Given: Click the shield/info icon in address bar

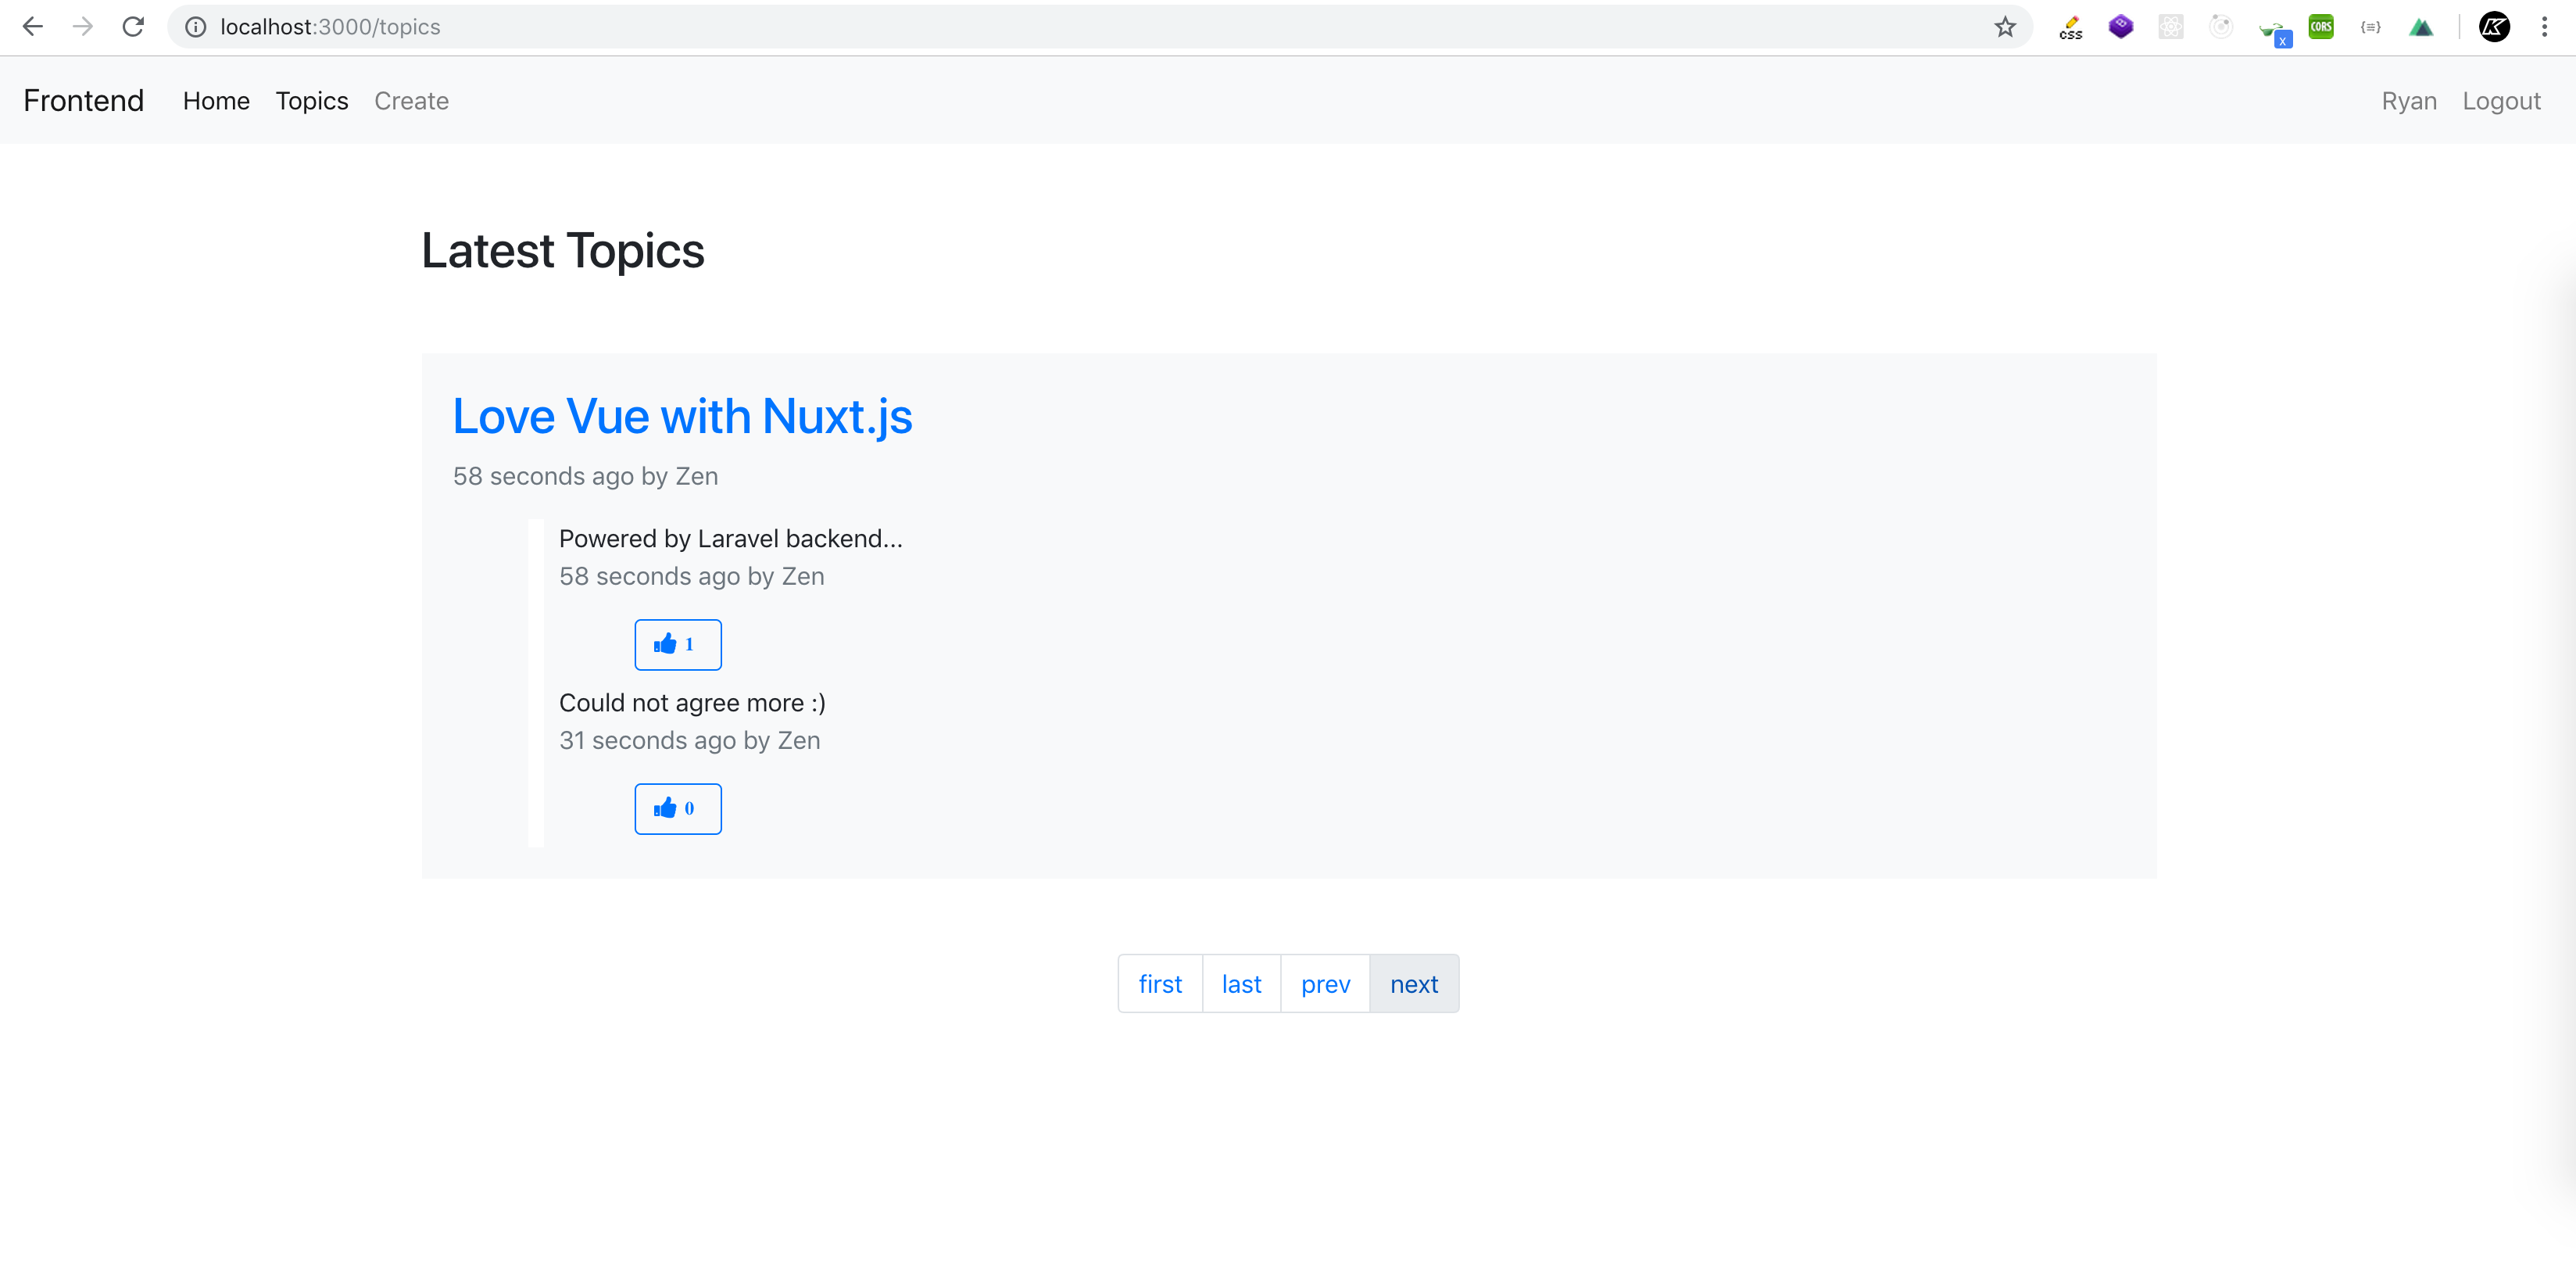Looking at the screenshot, I should click(x=195, y=27).
